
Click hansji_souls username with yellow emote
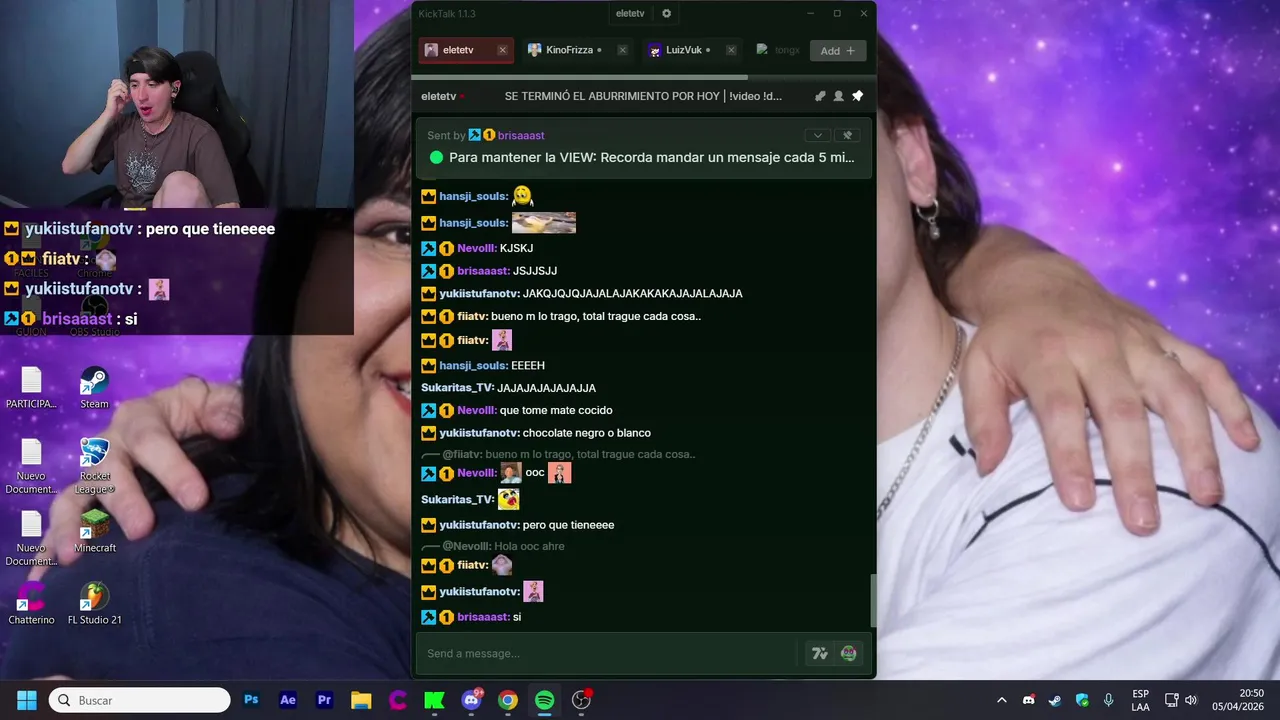(x=473, y=197)
